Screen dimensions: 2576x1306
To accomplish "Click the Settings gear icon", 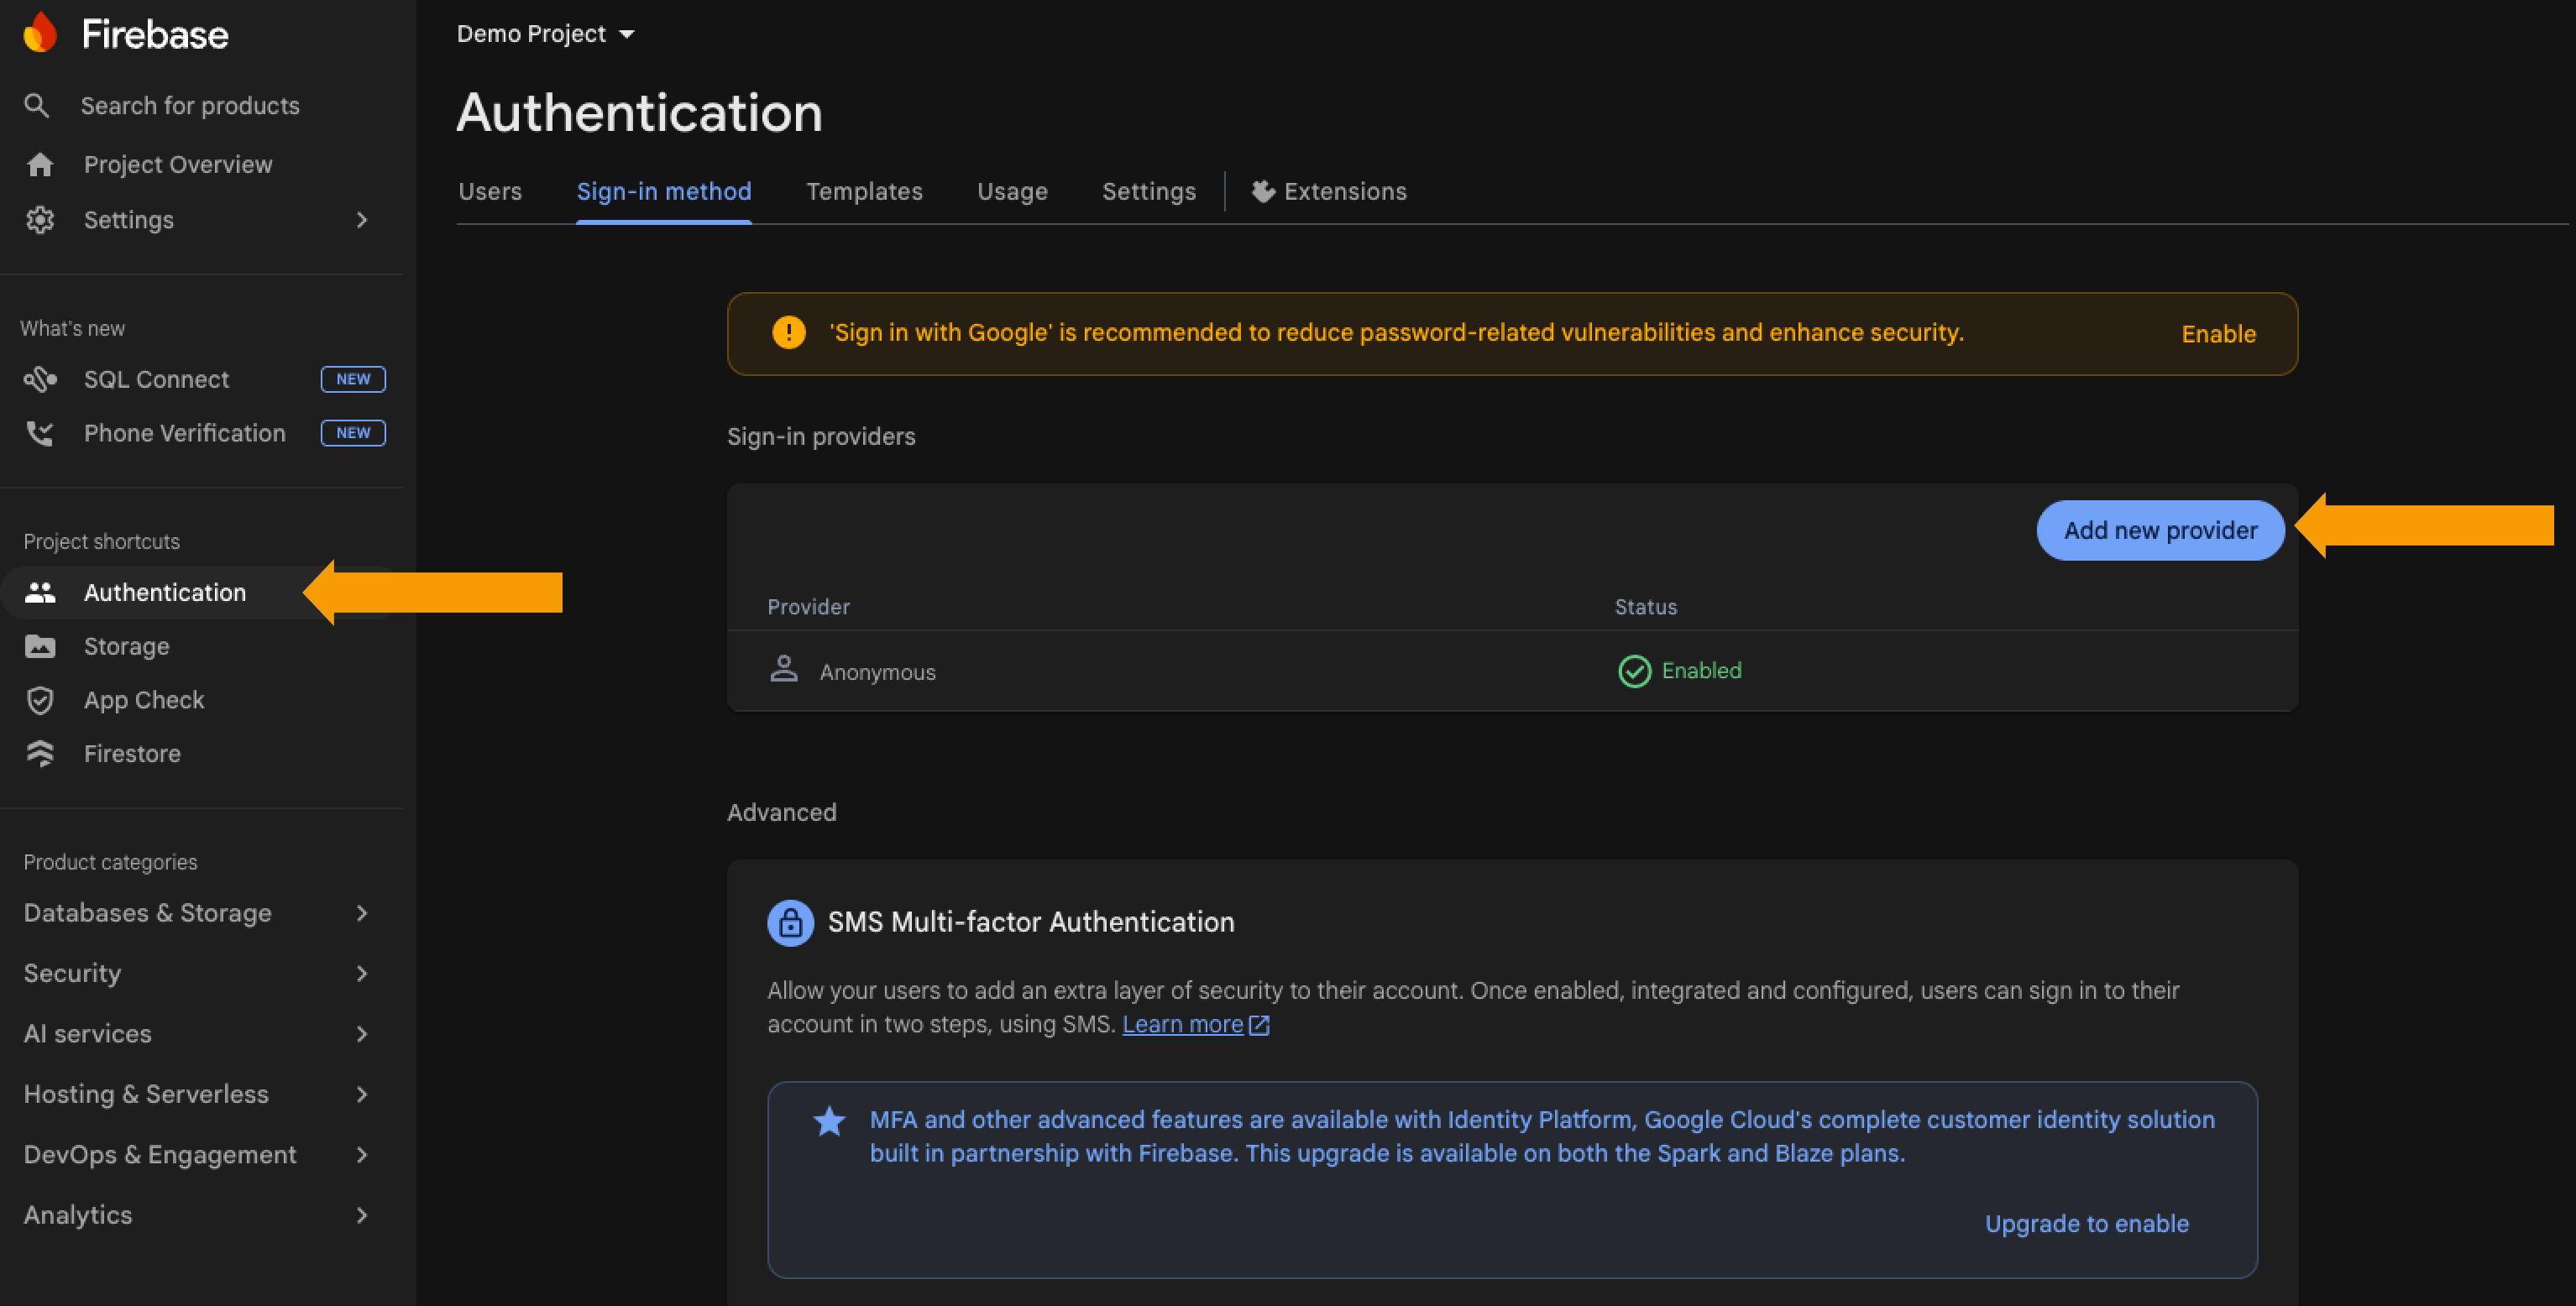I will 40,220.
